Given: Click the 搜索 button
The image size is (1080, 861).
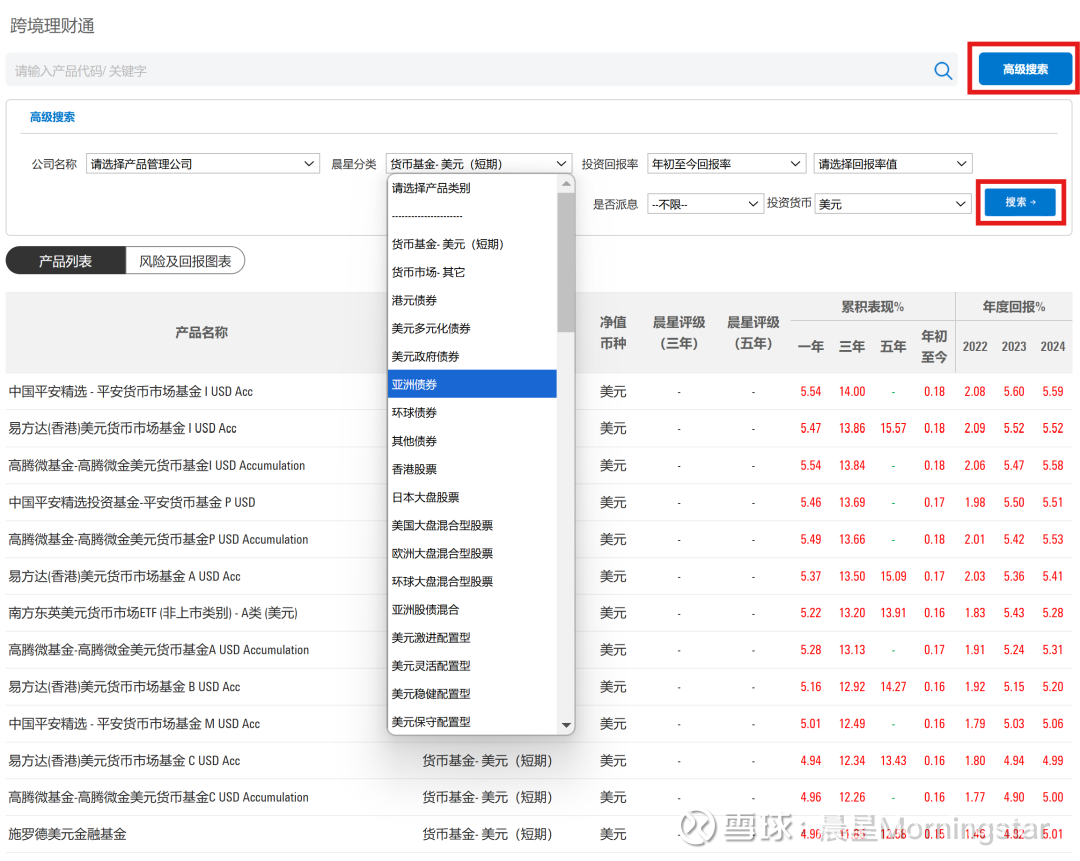Looking at the screenshot, I should tap(1020, 202).
